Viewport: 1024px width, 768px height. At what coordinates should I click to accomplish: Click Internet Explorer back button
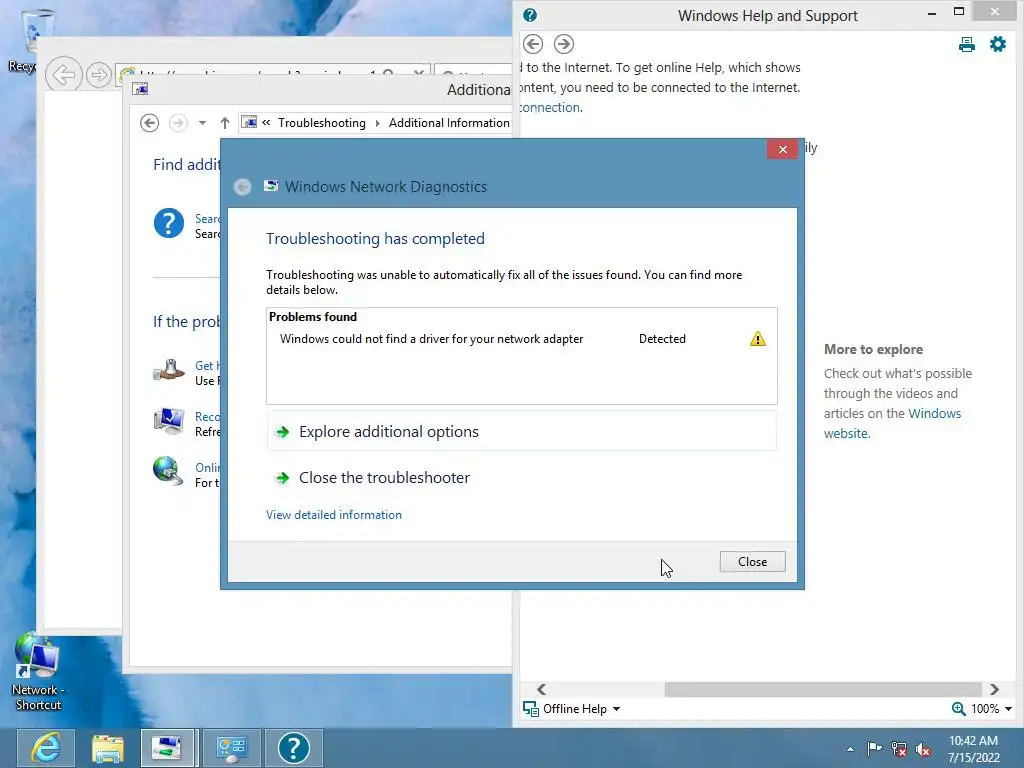pyautogui.click(x=64, y=75)
